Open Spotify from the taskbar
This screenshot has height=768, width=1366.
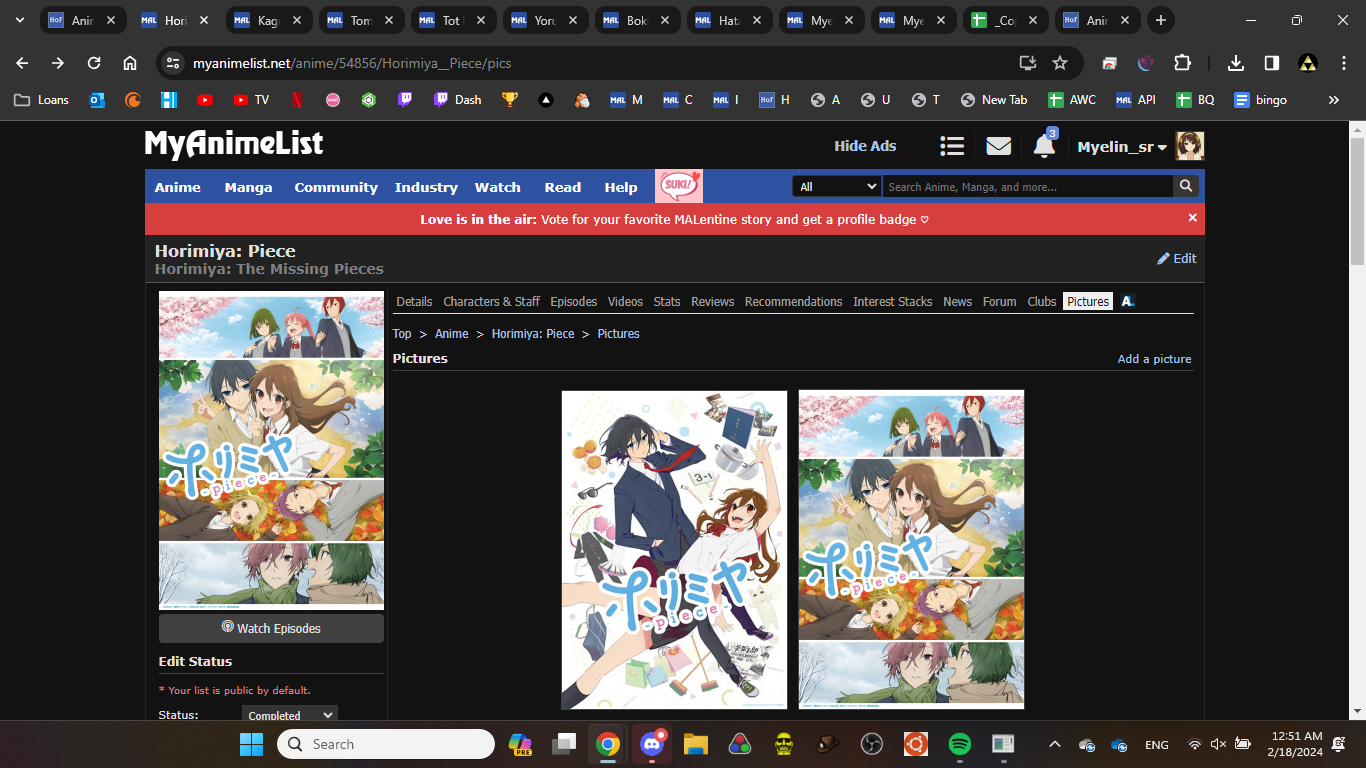[959, 744]
